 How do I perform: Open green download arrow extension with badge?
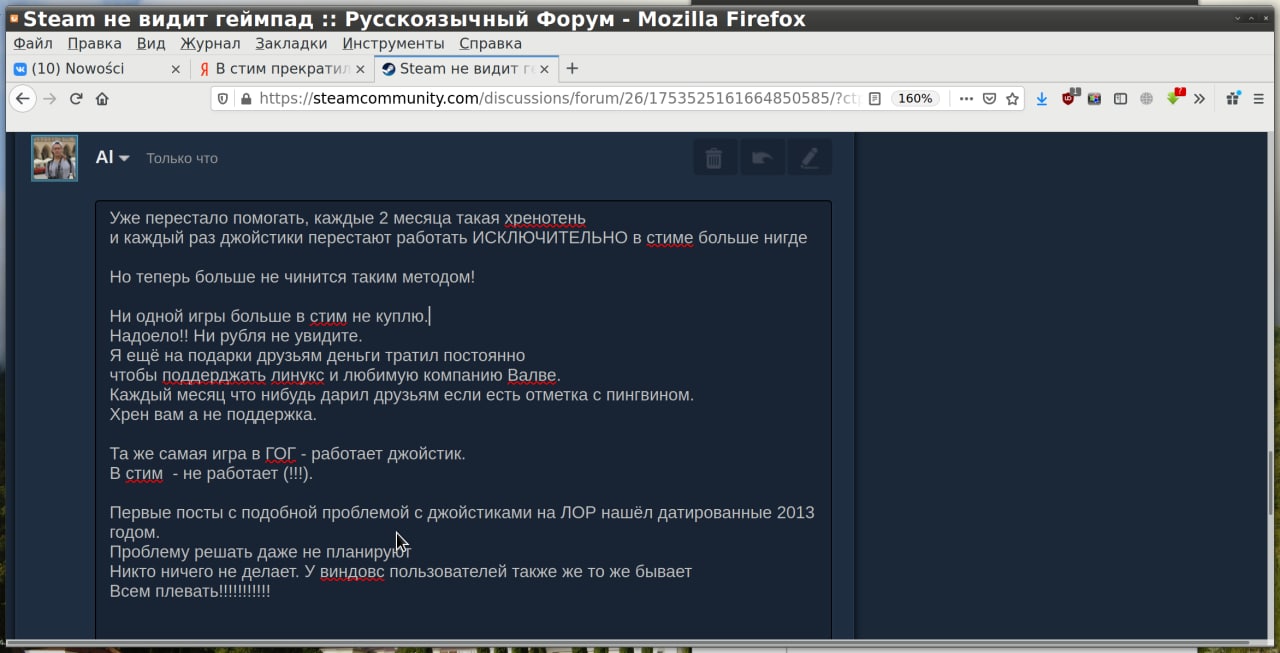tap(1174, 98)
